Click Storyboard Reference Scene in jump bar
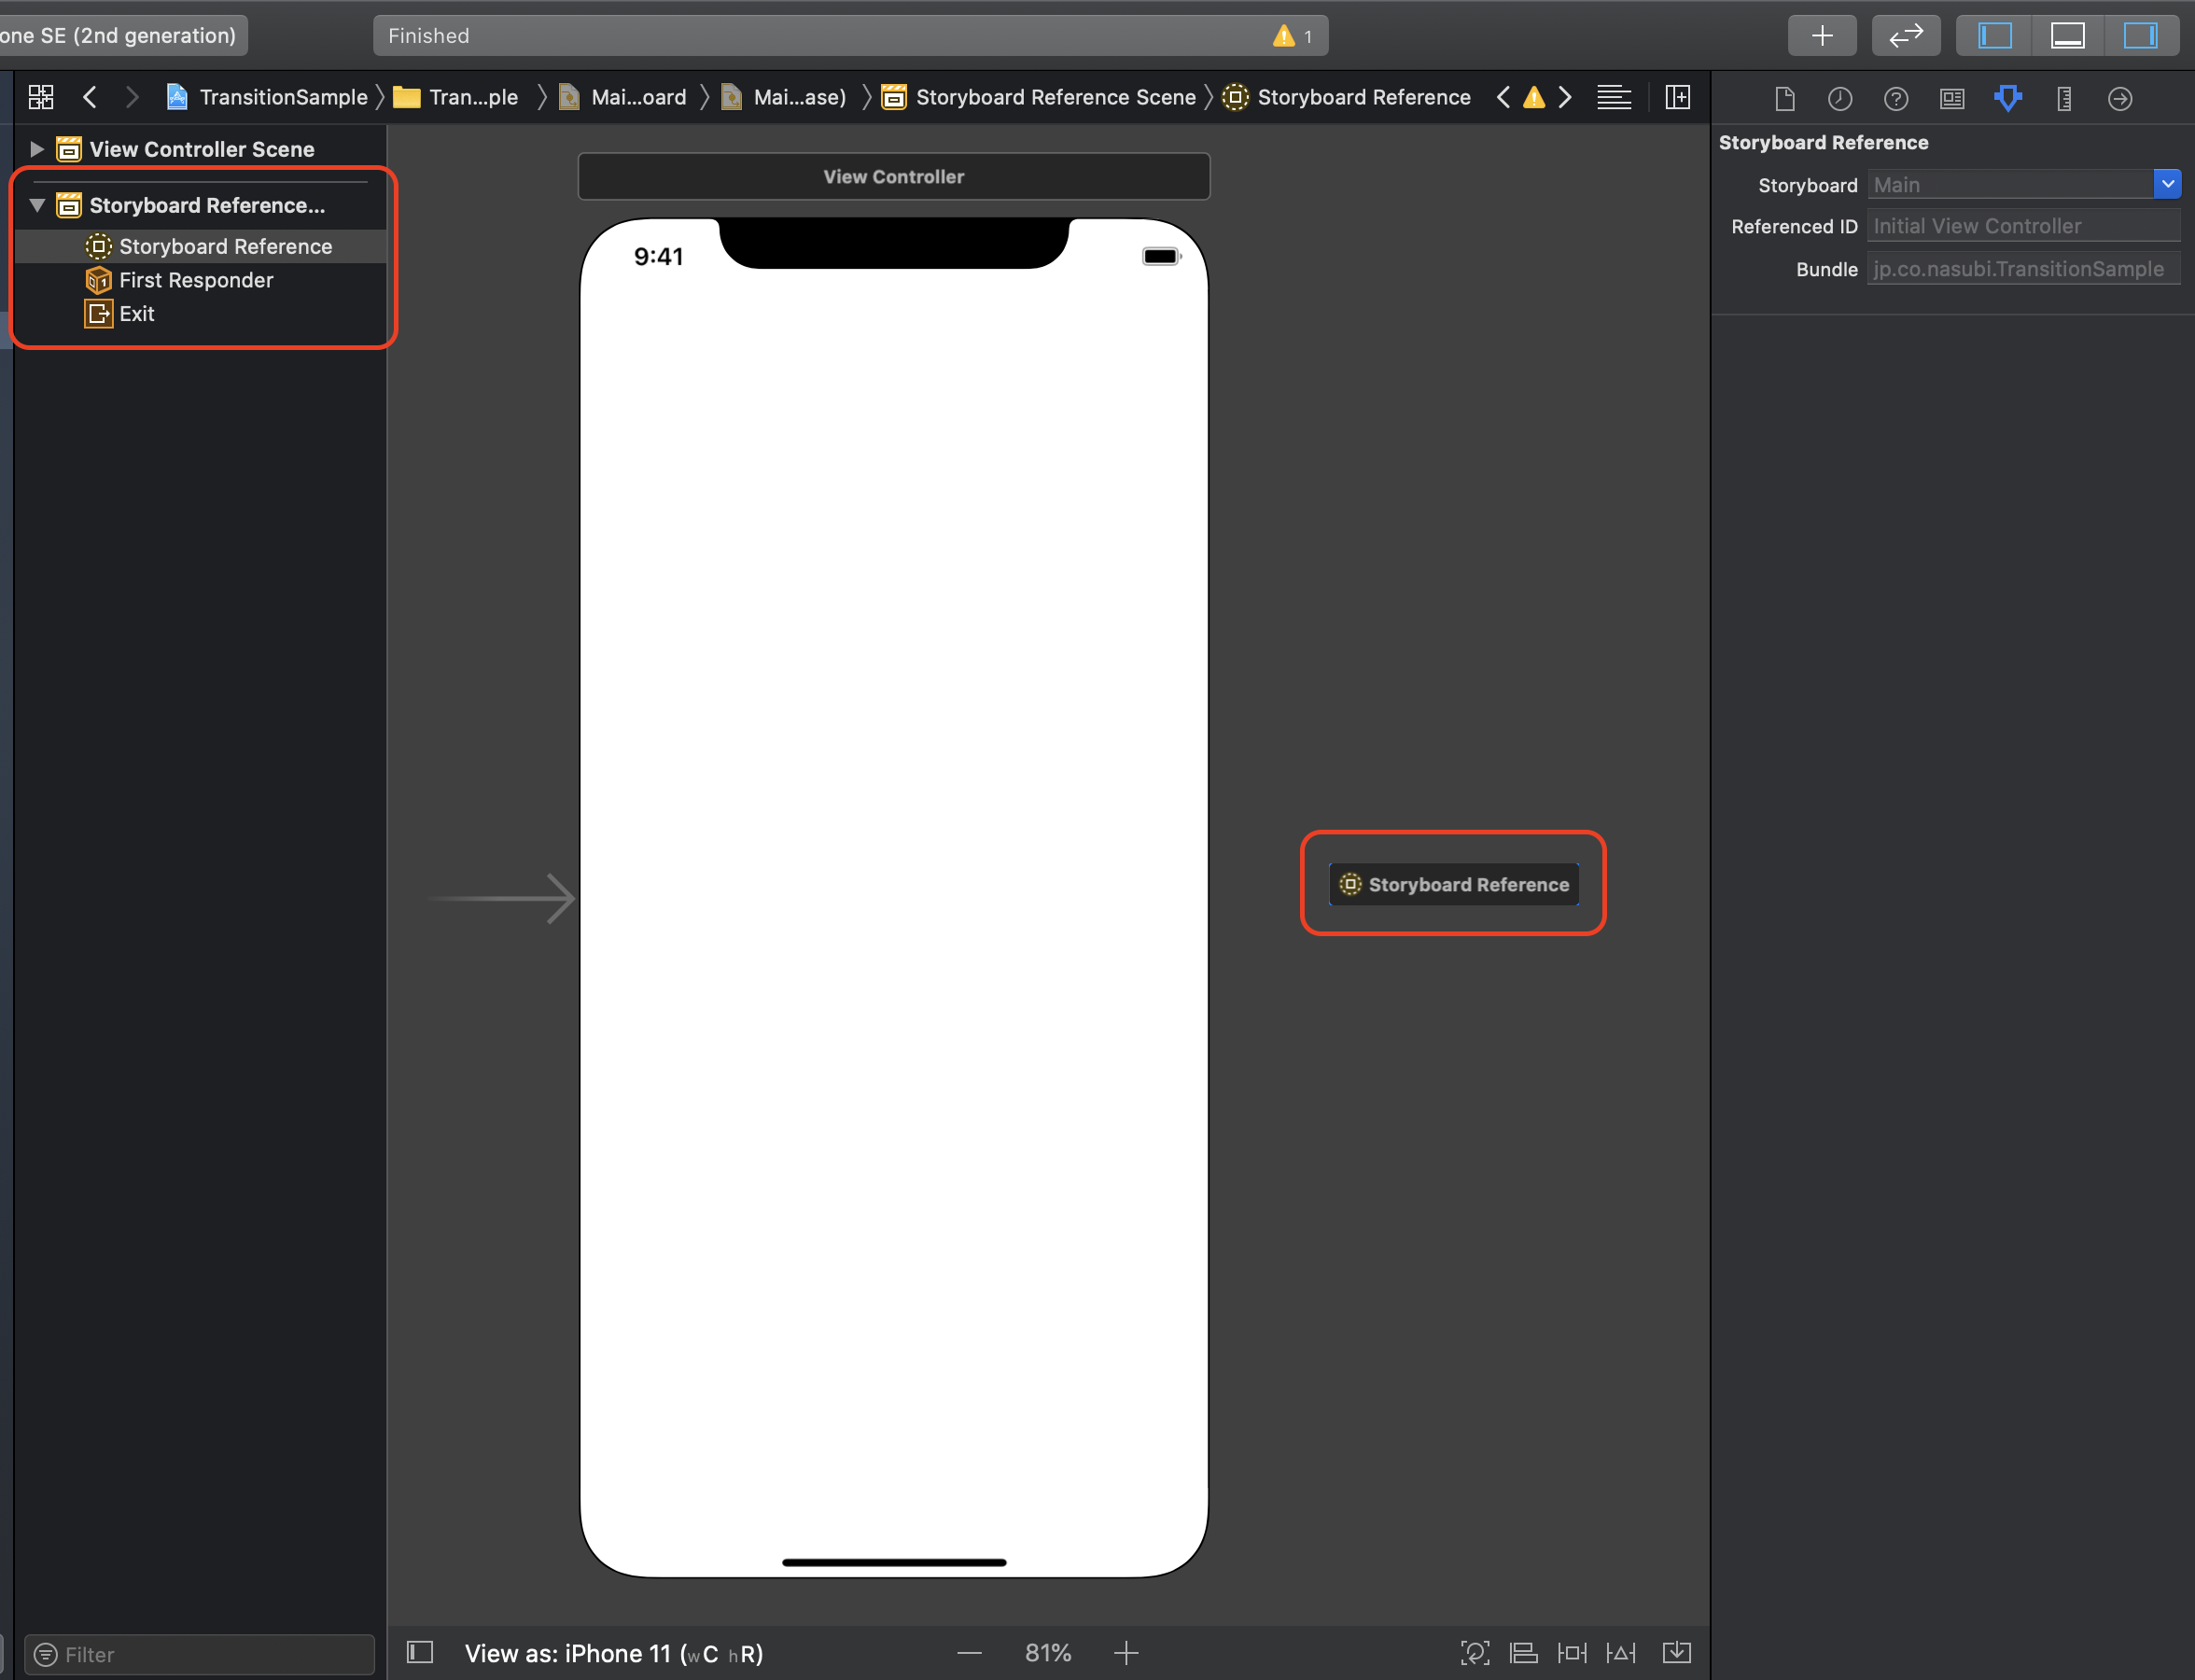This screenshot has height=1680, width=2195. click(1038, 97)
